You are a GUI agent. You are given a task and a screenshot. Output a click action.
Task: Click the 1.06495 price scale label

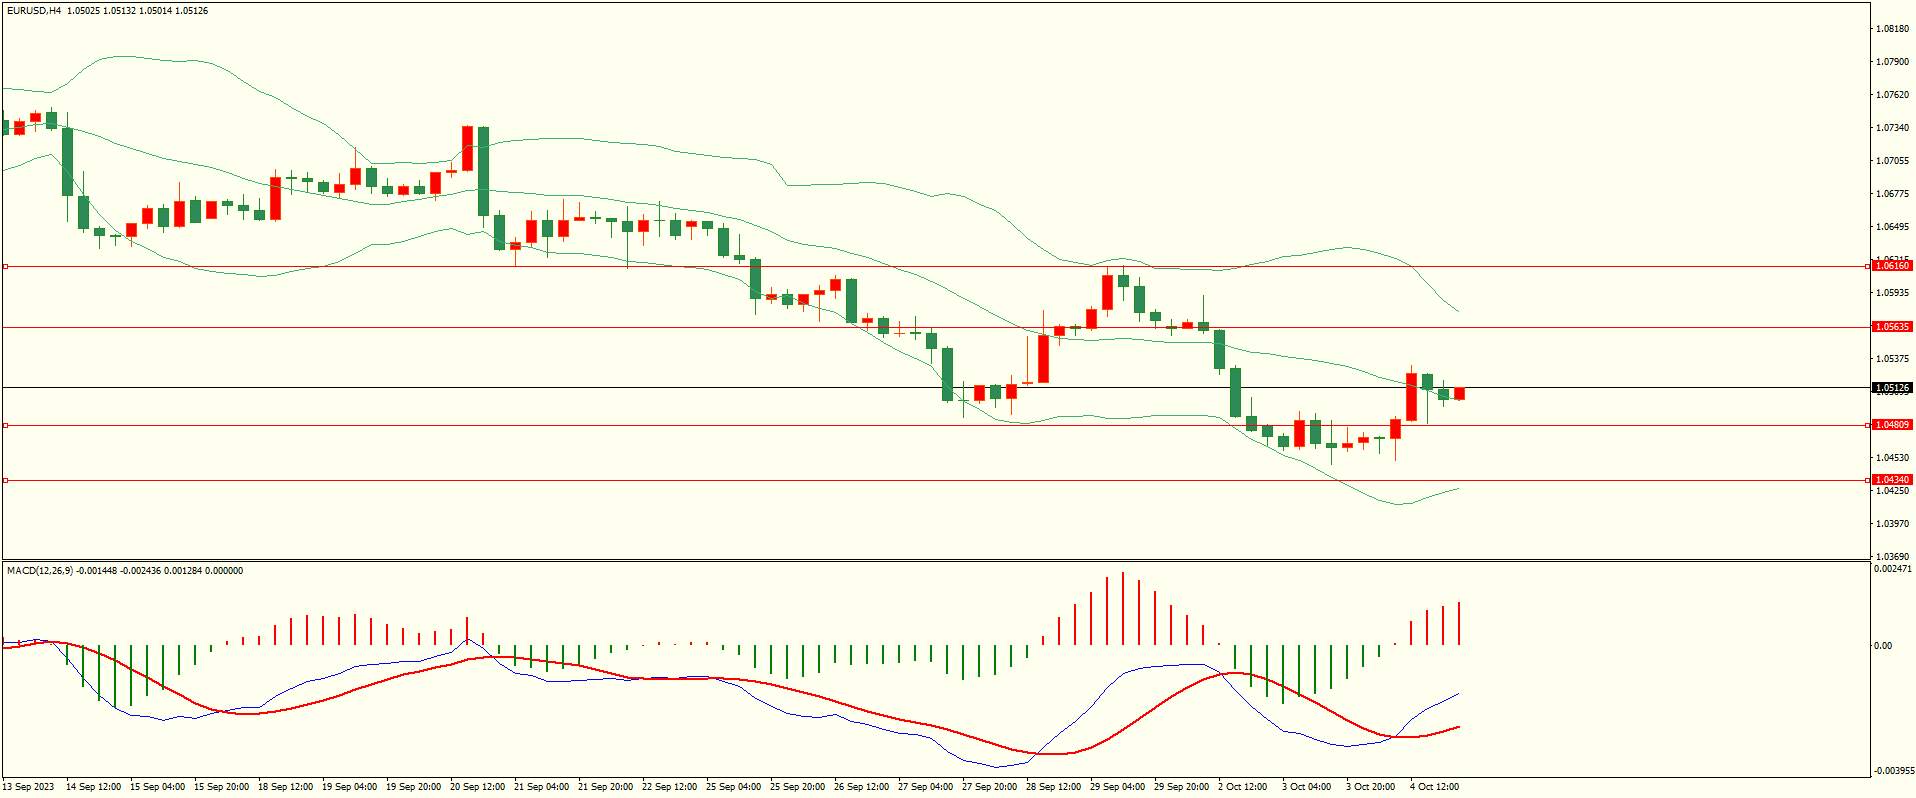point(1892,227)
